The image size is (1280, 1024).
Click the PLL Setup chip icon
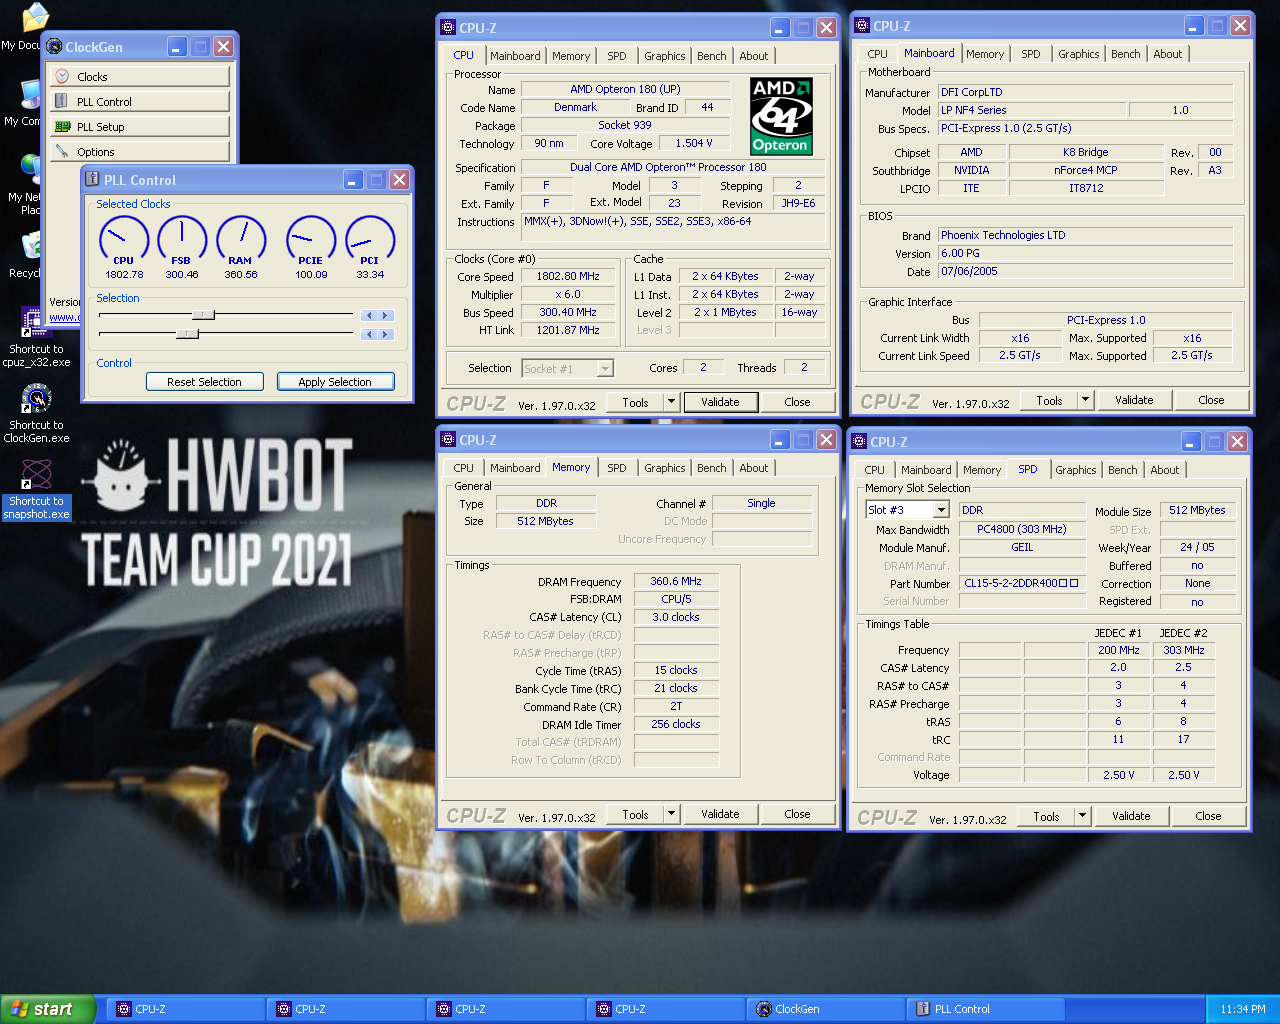[62, 126]
